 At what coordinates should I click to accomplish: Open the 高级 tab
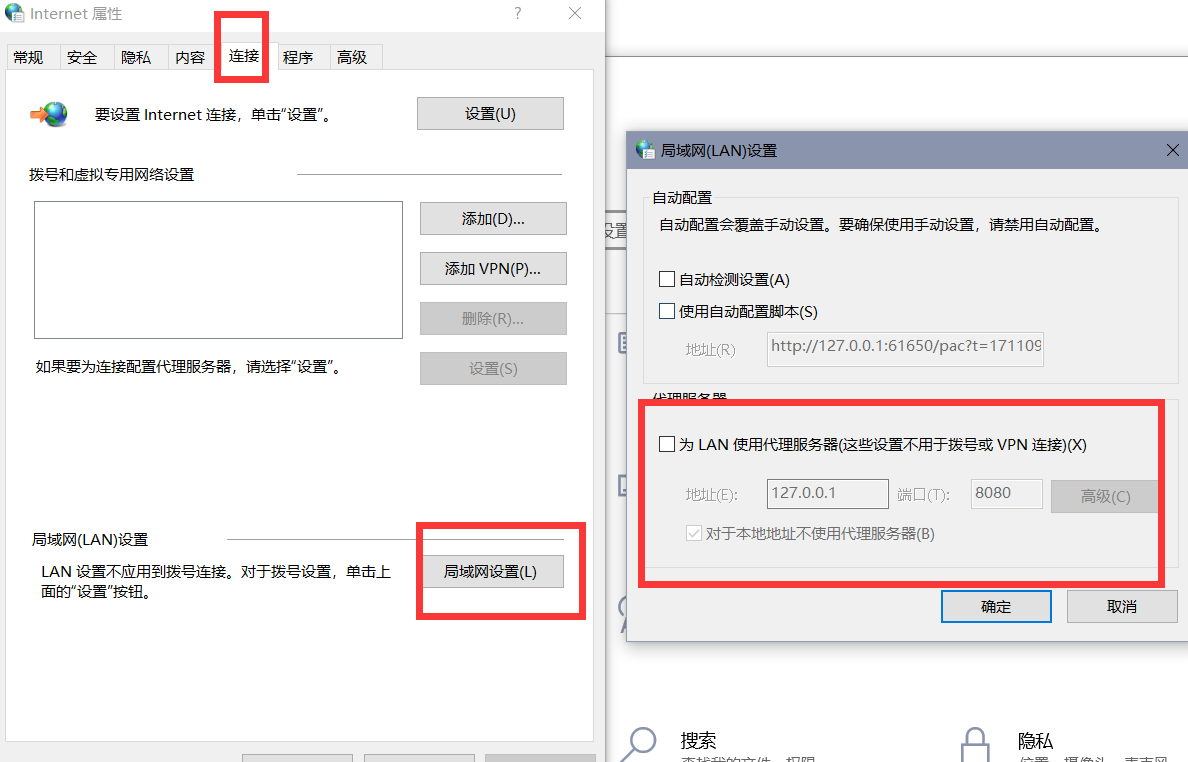(x=352, y=58)
